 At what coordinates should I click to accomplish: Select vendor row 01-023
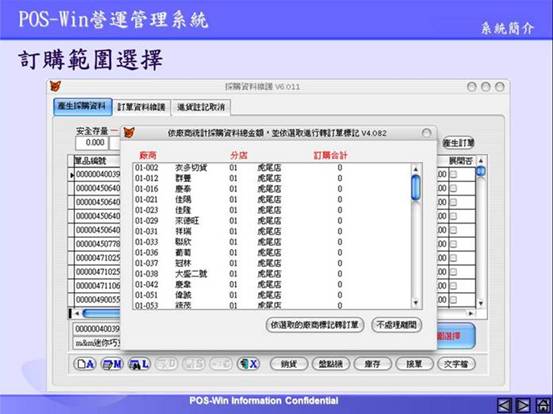click(x=272, y=210)
